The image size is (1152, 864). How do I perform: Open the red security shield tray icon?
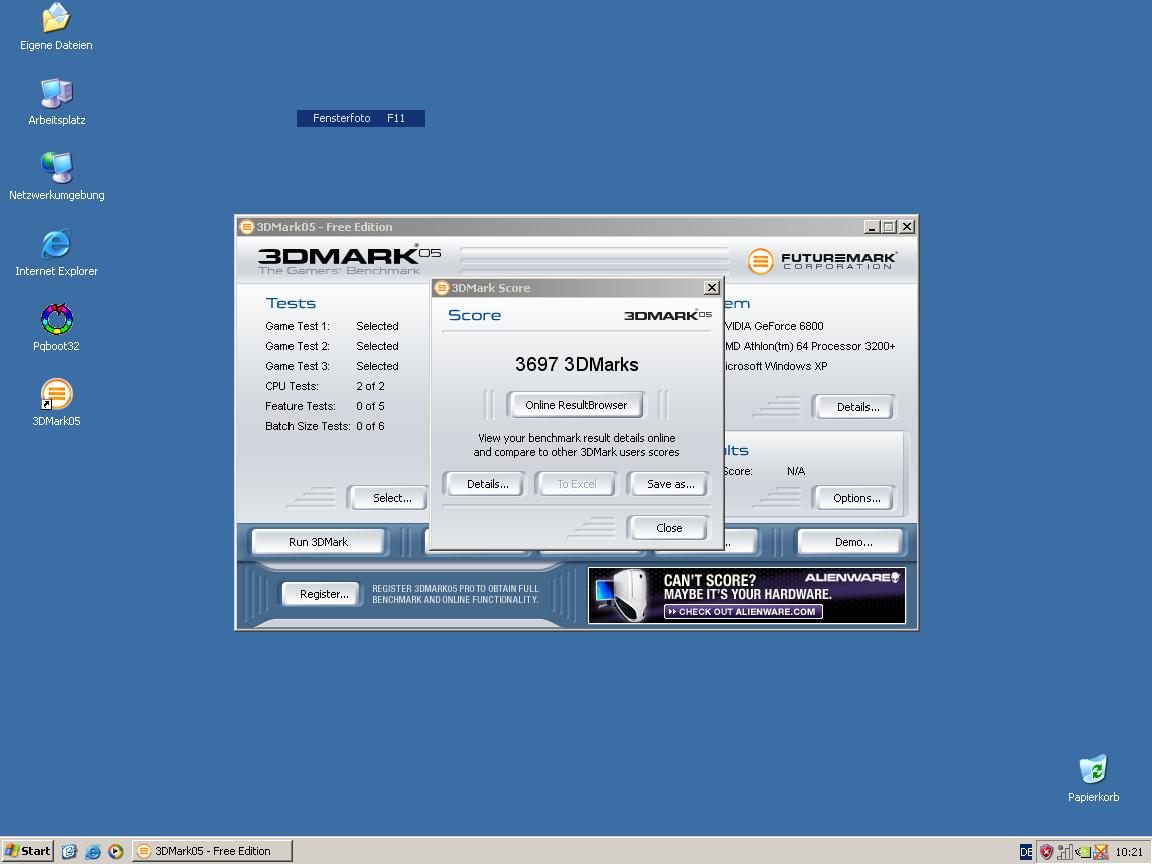[x=1046, y=852]
